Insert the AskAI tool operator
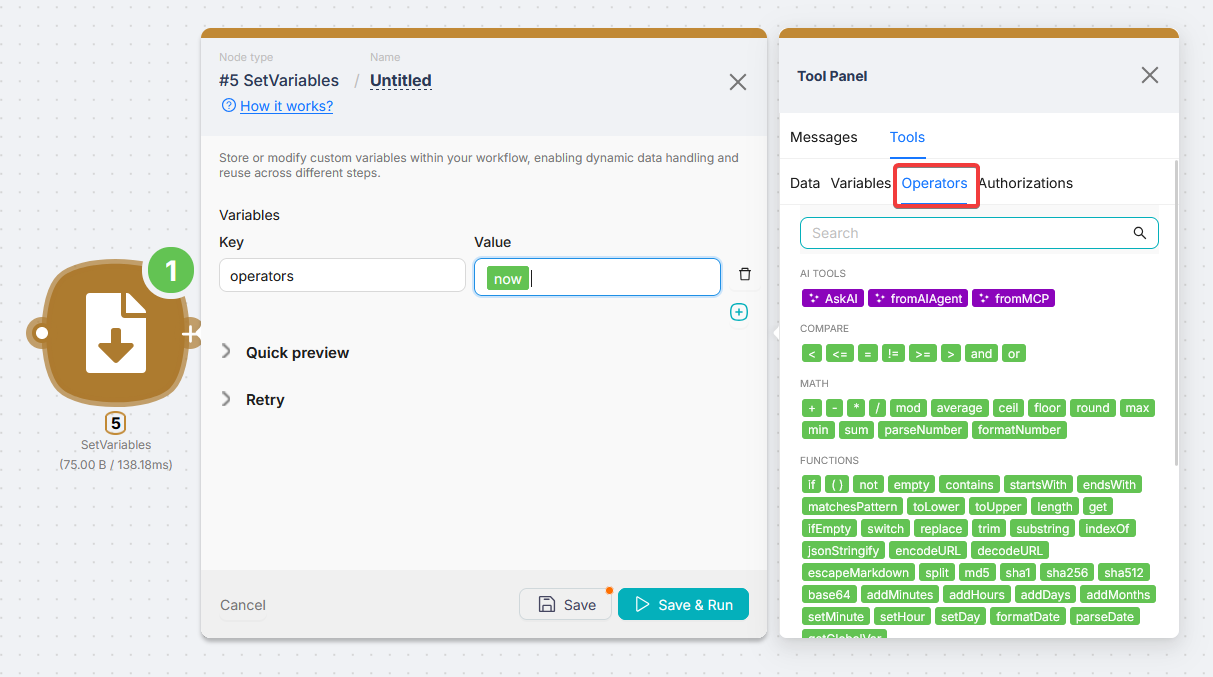 coord(833,298)
